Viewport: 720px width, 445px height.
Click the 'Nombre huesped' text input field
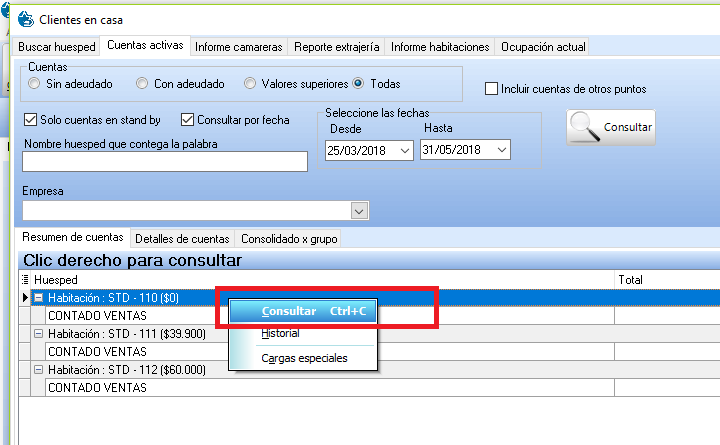click(x=165, y=162)
